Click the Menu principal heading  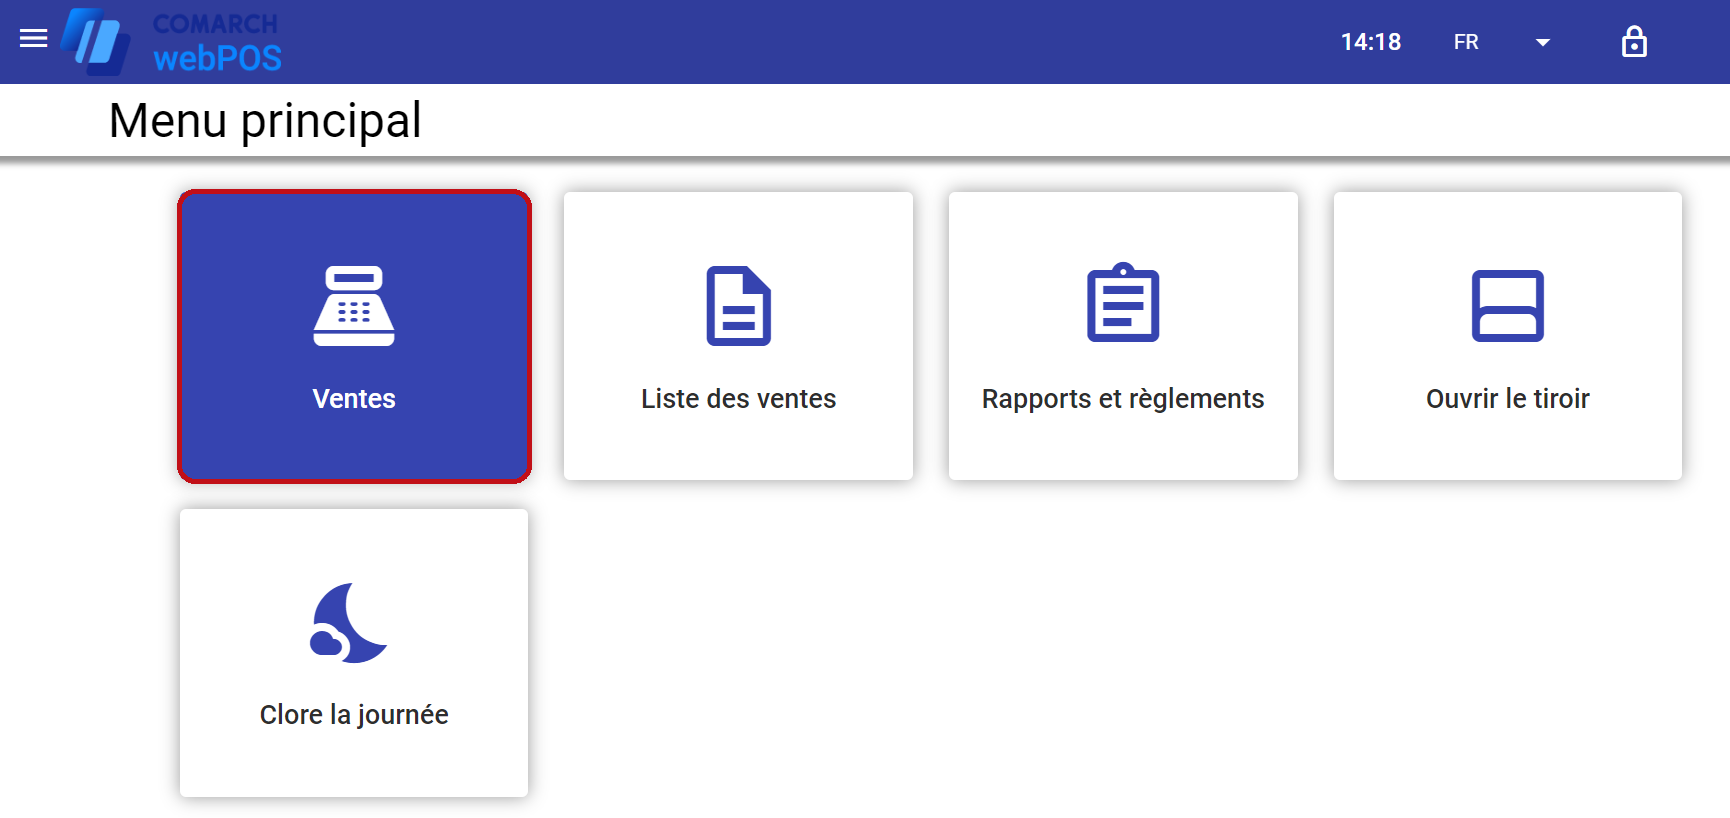point(265,121)
